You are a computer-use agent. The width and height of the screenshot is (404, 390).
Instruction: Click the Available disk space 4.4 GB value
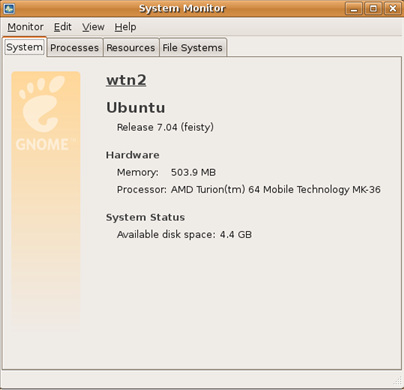(x=236, y=234)
